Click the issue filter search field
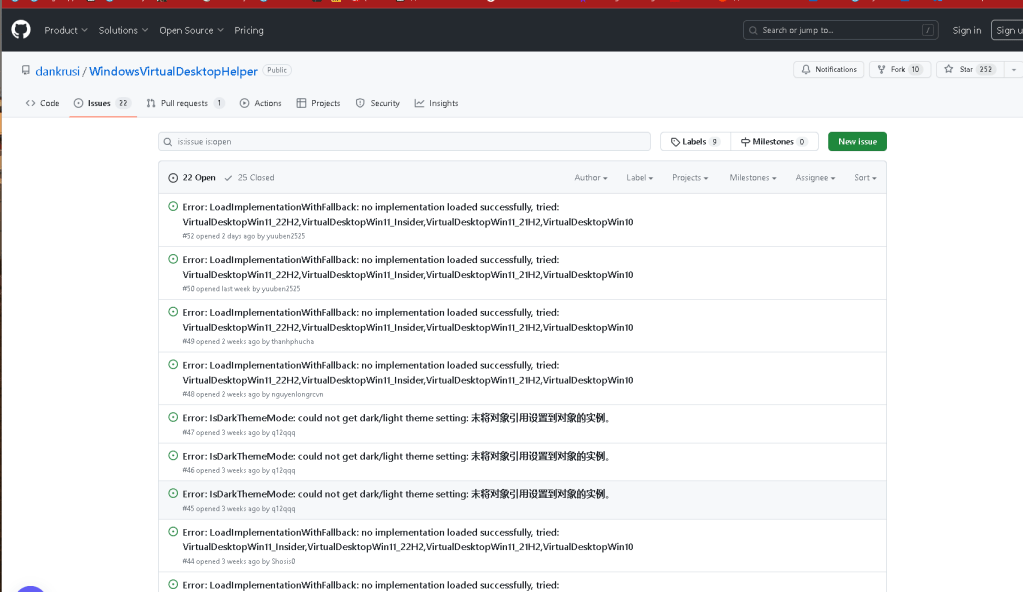Screen dimensions: 1023x592 405,142
